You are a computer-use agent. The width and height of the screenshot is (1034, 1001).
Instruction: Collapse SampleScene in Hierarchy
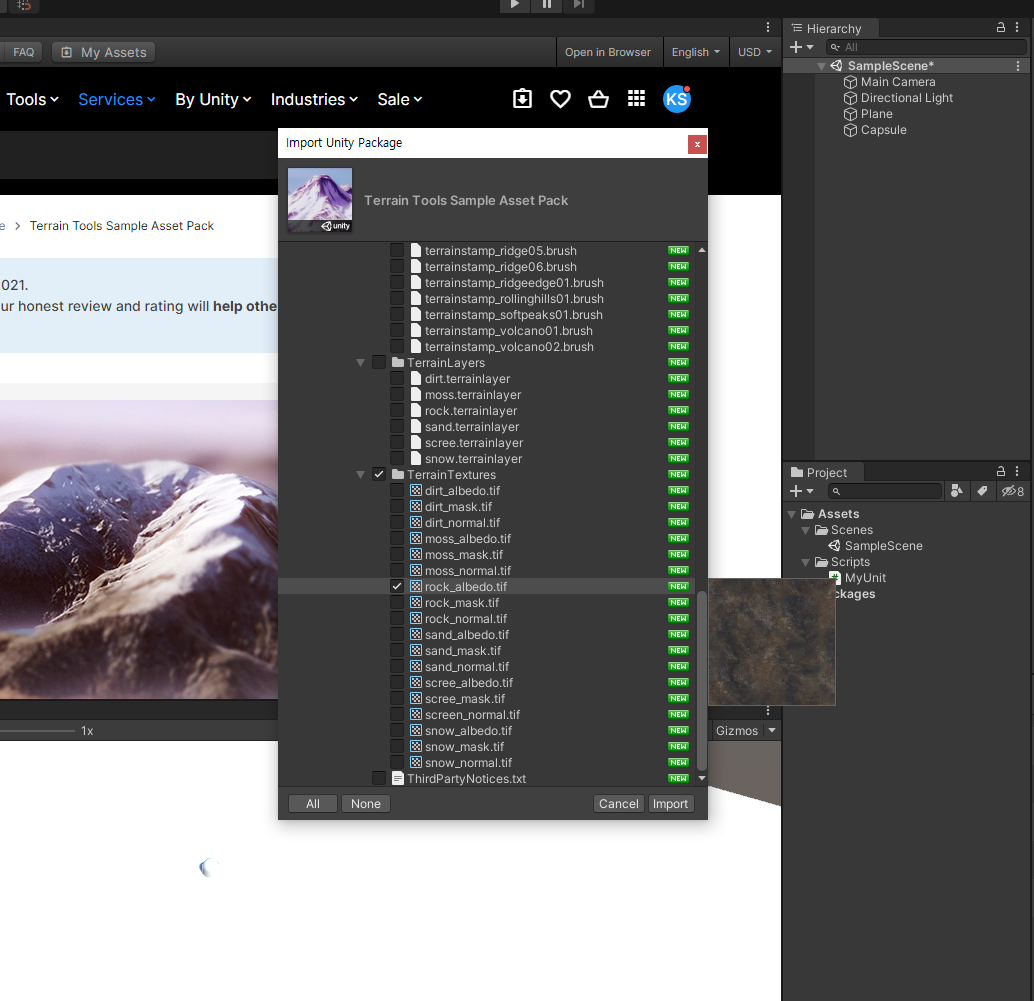[x=822, y=66]
